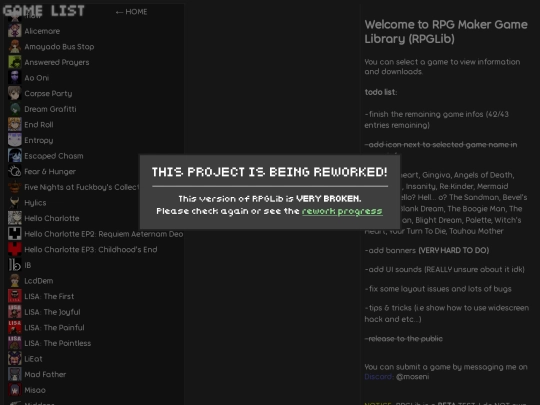Open the Entropy game entry
Viewport: 540px width, 405px height.
click(x=39, y=140)
